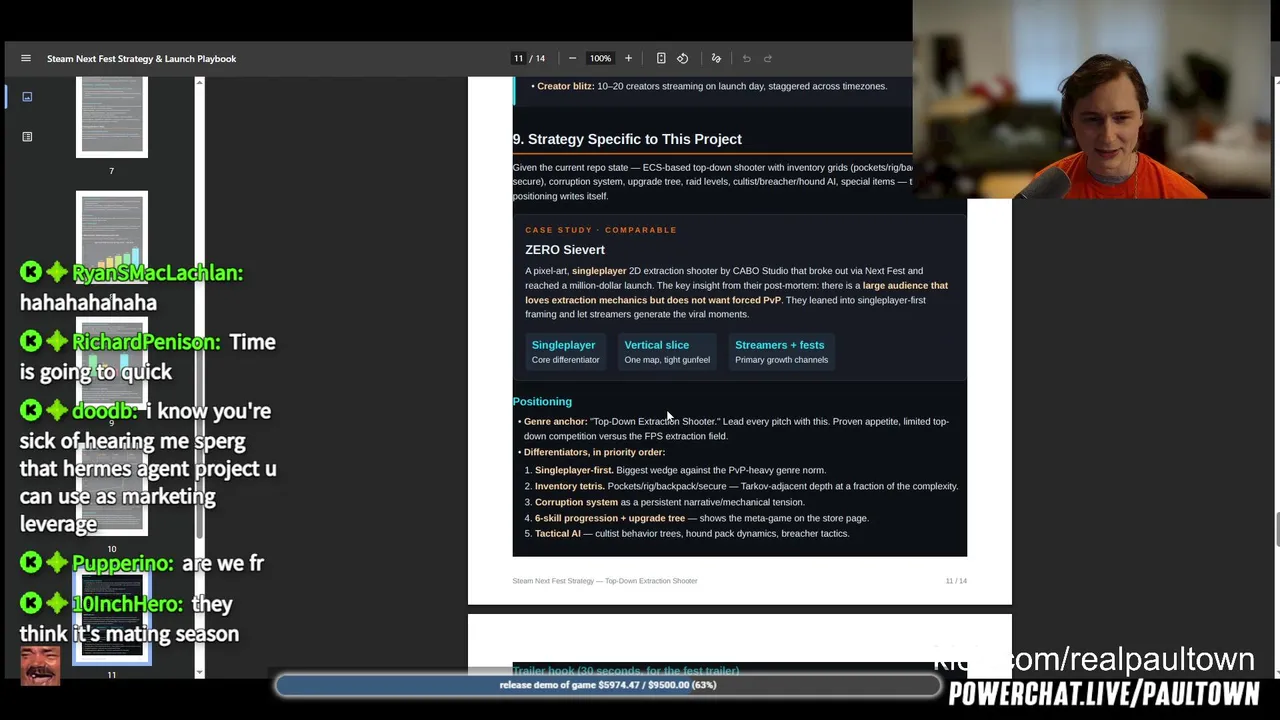
Task: Click the thumbnail panel scroll-down arrow
Action: tap(199, 673)
